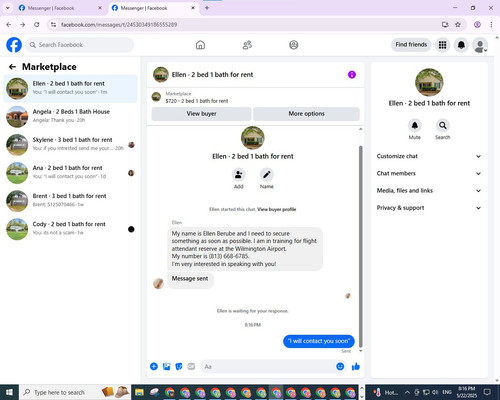Go to the Home feed icon
The height and width of the screenshot is (400, 500).
[200, 45]
